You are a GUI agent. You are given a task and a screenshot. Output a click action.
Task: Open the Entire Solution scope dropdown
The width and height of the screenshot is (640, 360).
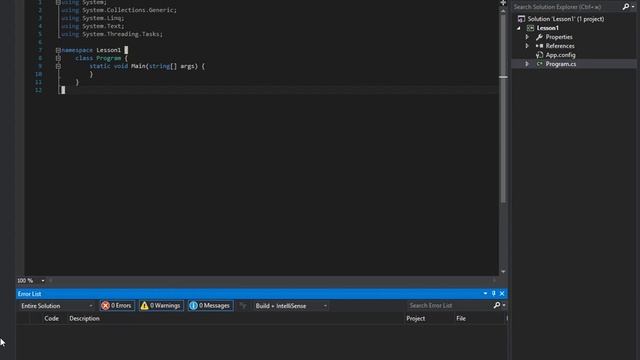point(57,306)
